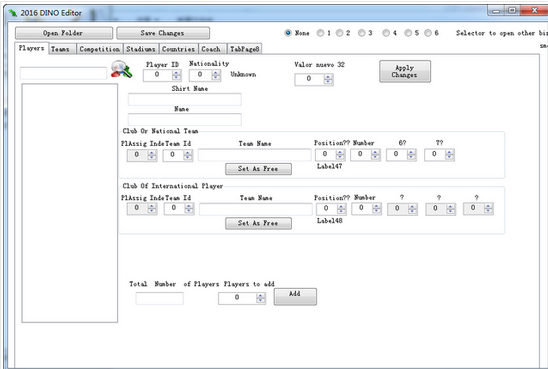Click the player search text box
Viewport: 548px width, 369px height.
[63, 73]
